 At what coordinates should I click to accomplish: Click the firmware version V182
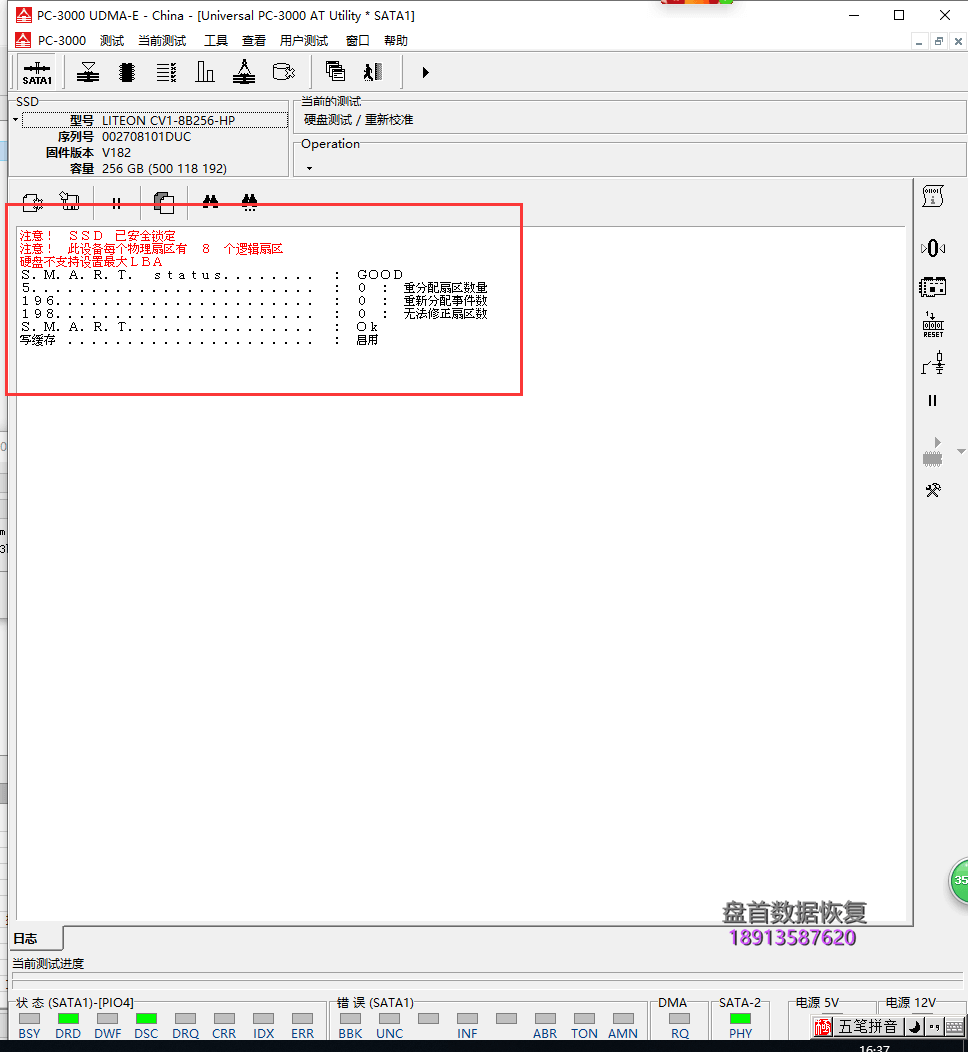(x=116, y=152)
